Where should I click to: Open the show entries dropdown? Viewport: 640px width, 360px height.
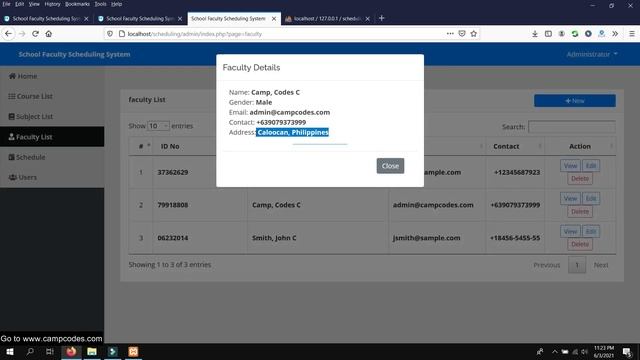[158, 126]
